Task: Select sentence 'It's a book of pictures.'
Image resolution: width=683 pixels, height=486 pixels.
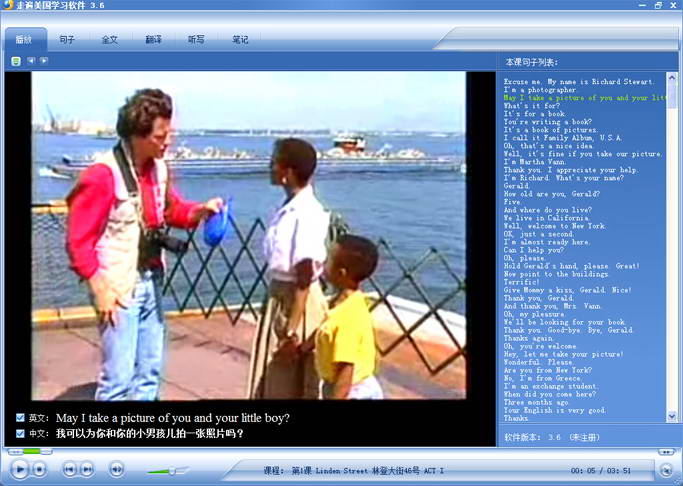Action: pos(551,130)
